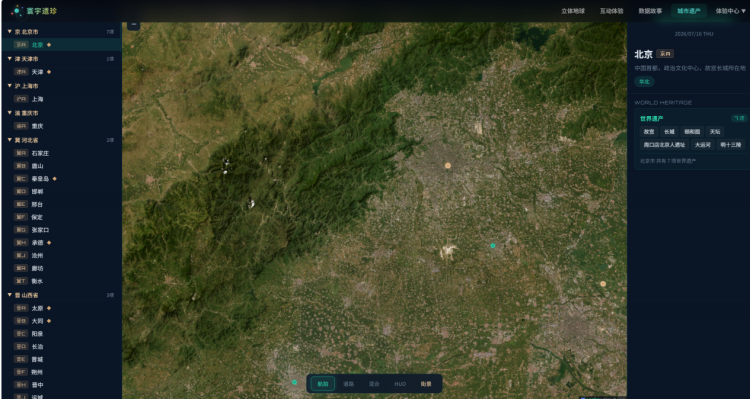
Task: Open the 体验中心 dropdown menu
Action: (730, 11)
